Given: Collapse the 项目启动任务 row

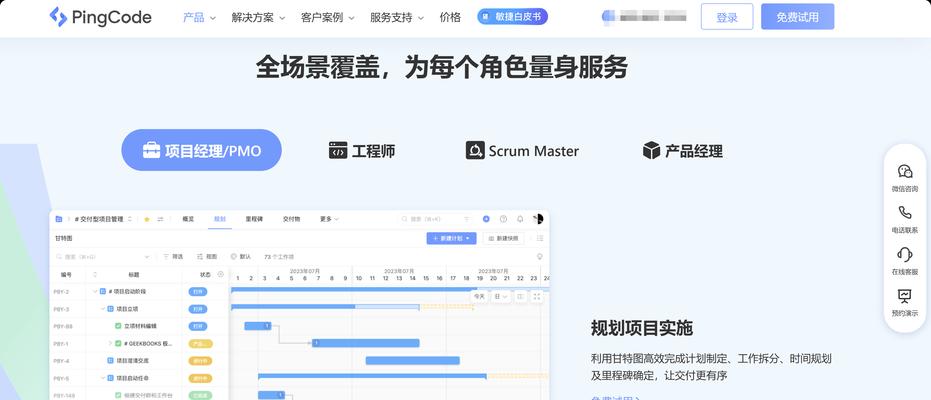Looking at the screenshot, I should tap(103, 377).
